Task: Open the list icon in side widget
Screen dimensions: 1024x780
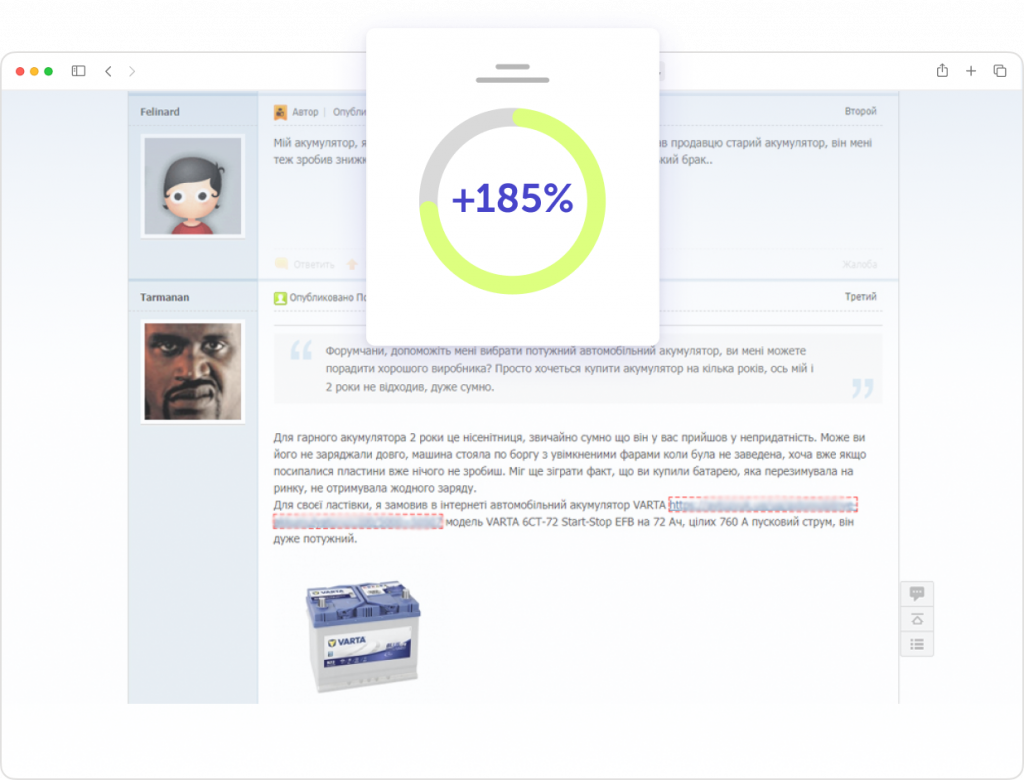Action: click(916, 644)
